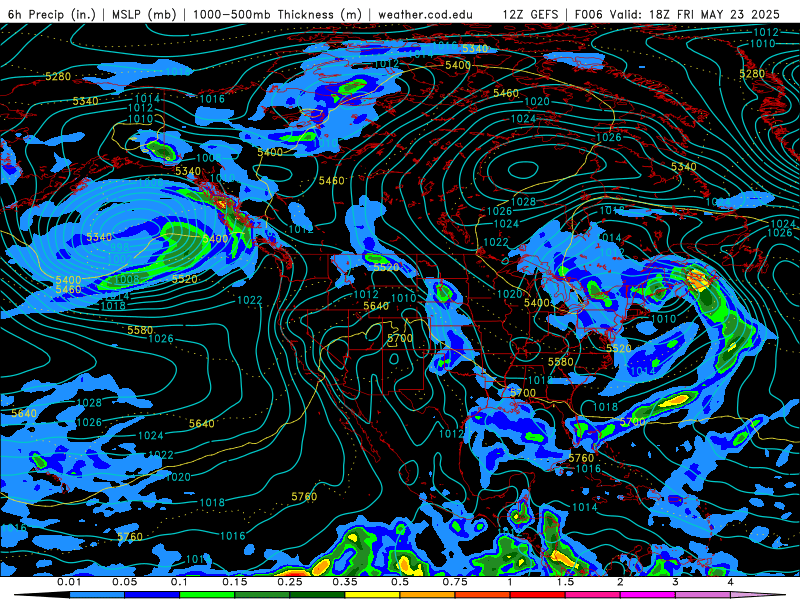Select the magenta 2 inch legend swatch
Screen dimensions: 800x600
[x=648, y=595]
